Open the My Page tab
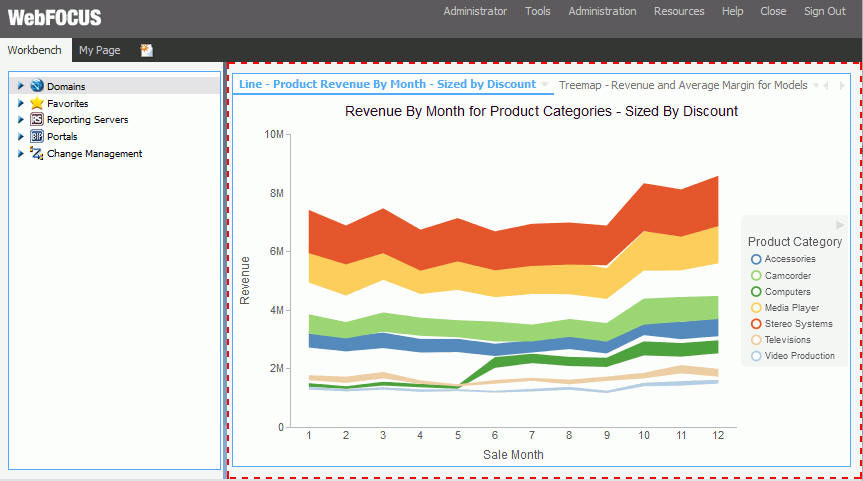 98,50
